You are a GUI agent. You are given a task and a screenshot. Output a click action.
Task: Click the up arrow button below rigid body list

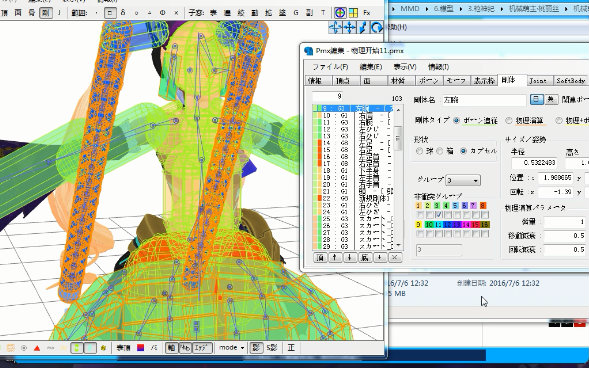click(x=335, y=258)
